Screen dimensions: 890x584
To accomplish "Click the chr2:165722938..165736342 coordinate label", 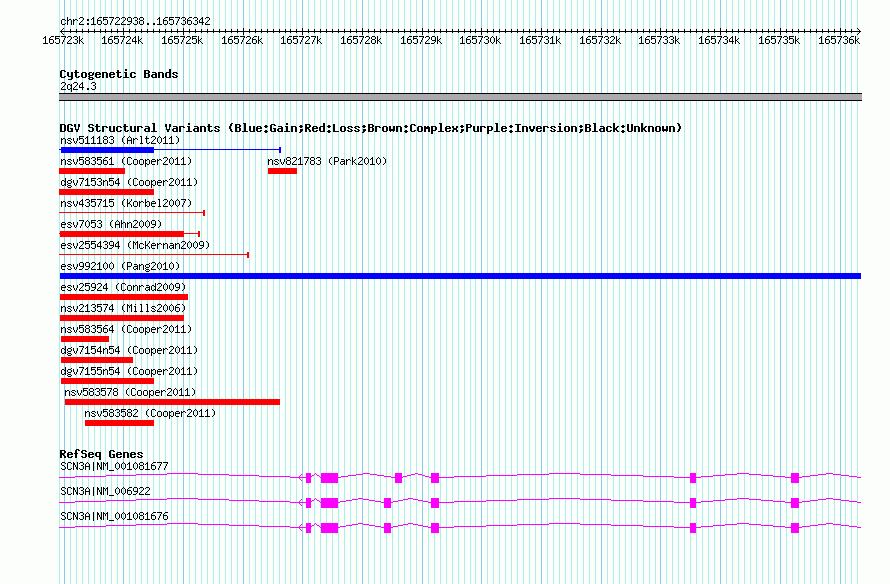I will click(x=135, y=21).
